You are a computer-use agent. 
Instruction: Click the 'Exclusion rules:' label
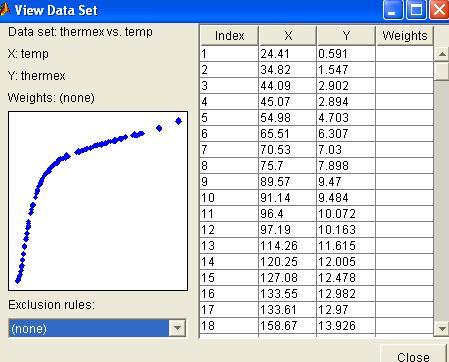click(x=51, y=304)
